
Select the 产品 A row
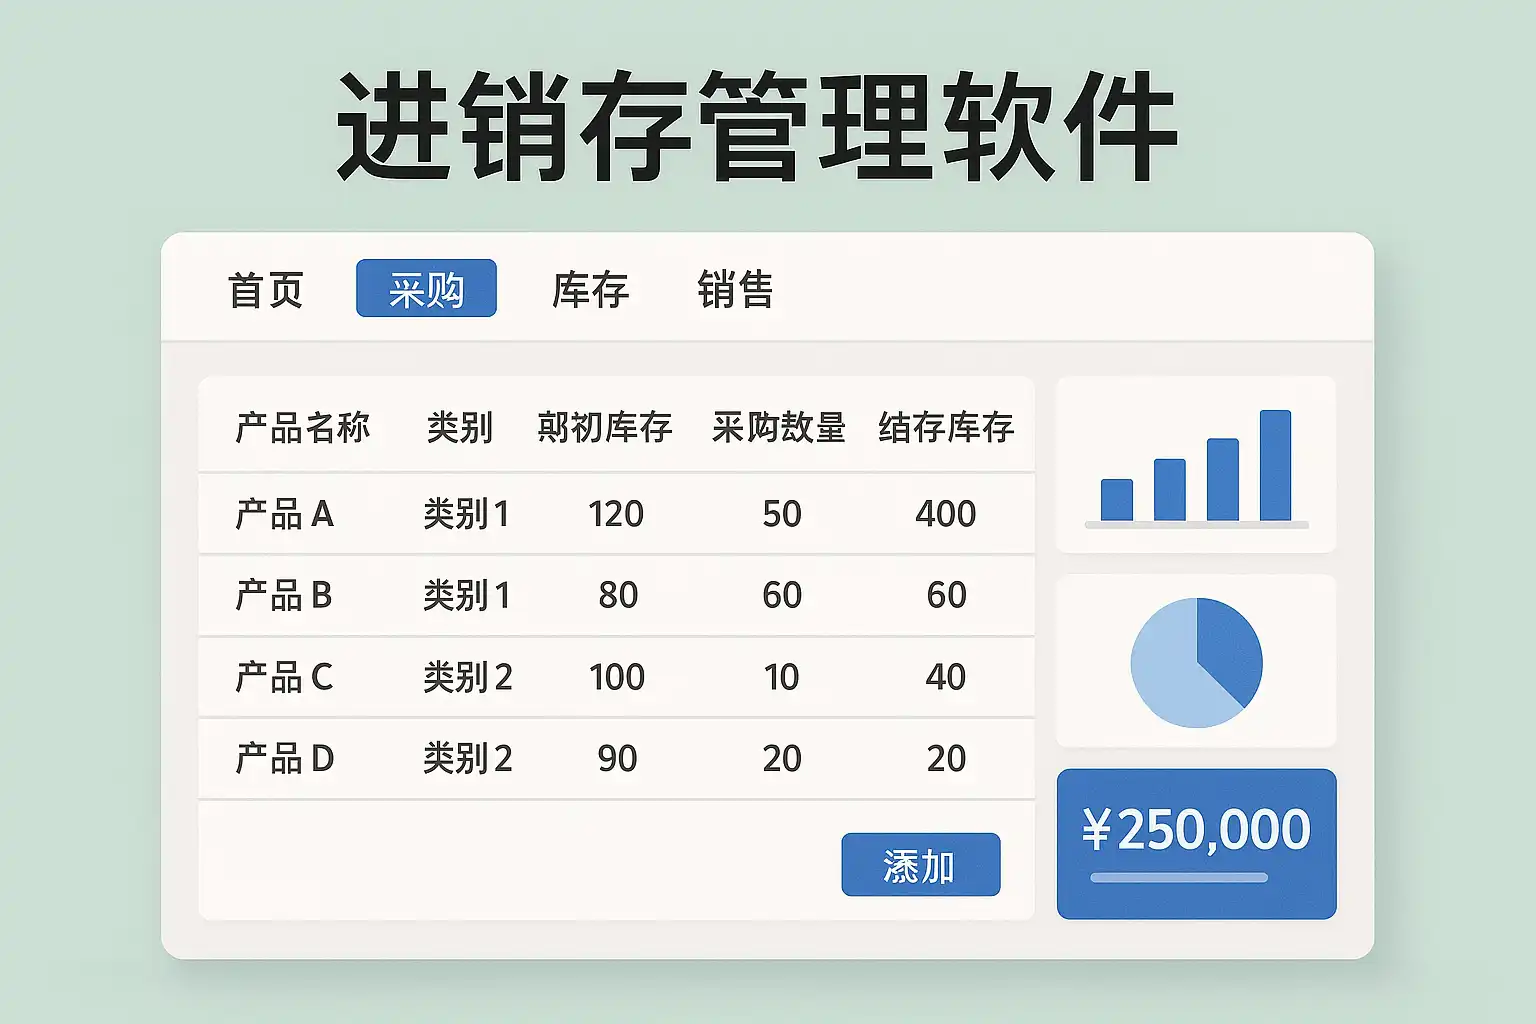point(616,514)
